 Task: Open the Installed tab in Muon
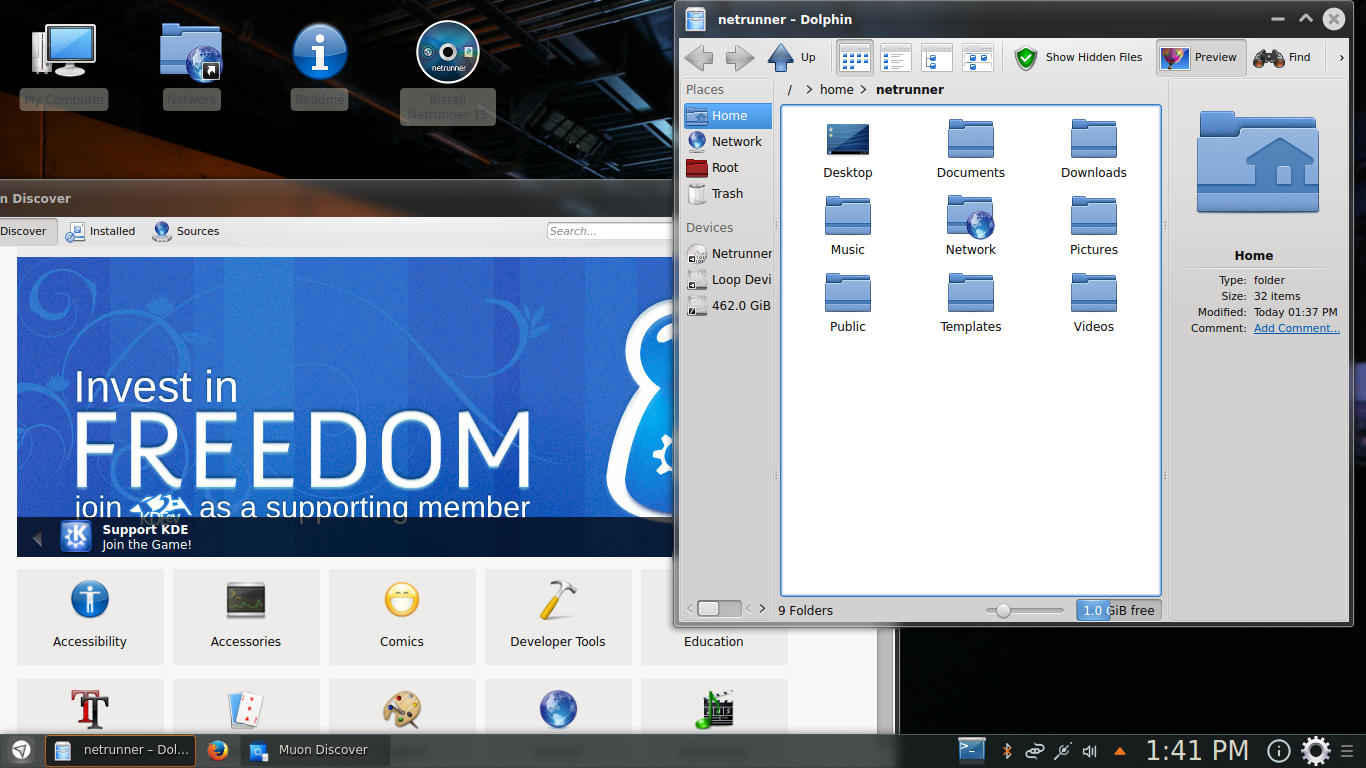click(x=100, y=231)
